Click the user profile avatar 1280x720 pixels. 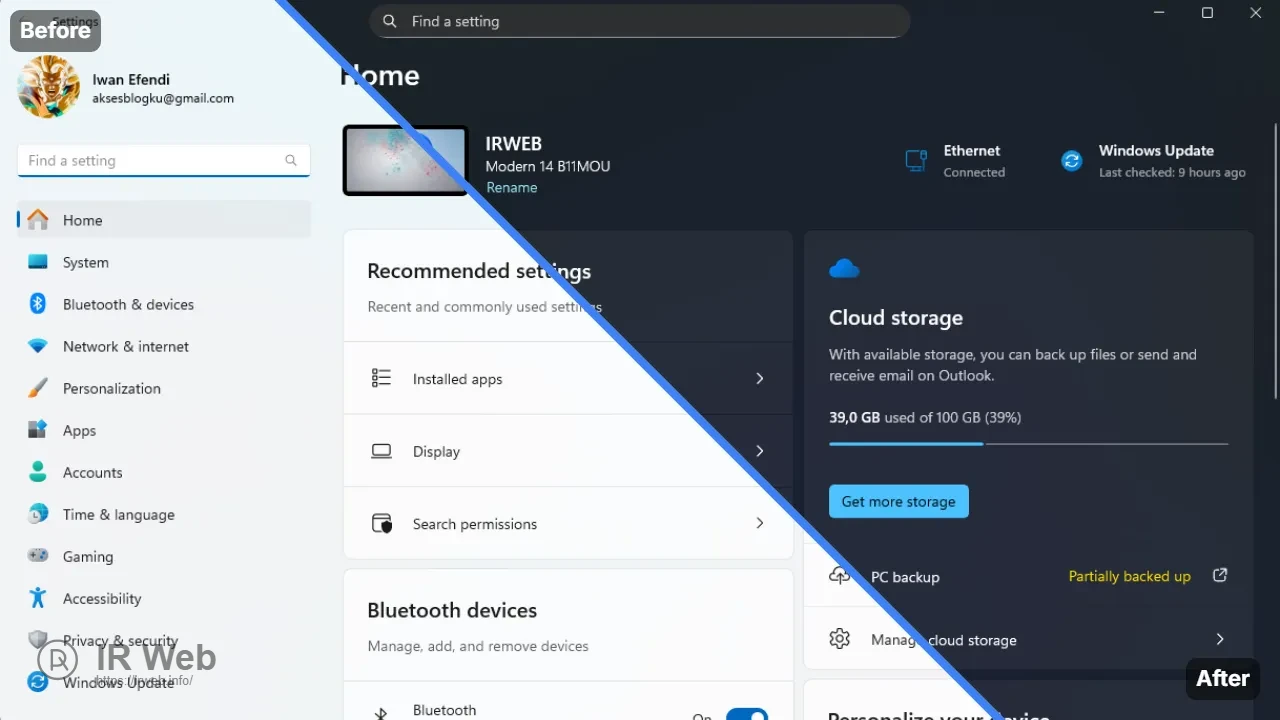pyautogui.click(x=48, y=87)
